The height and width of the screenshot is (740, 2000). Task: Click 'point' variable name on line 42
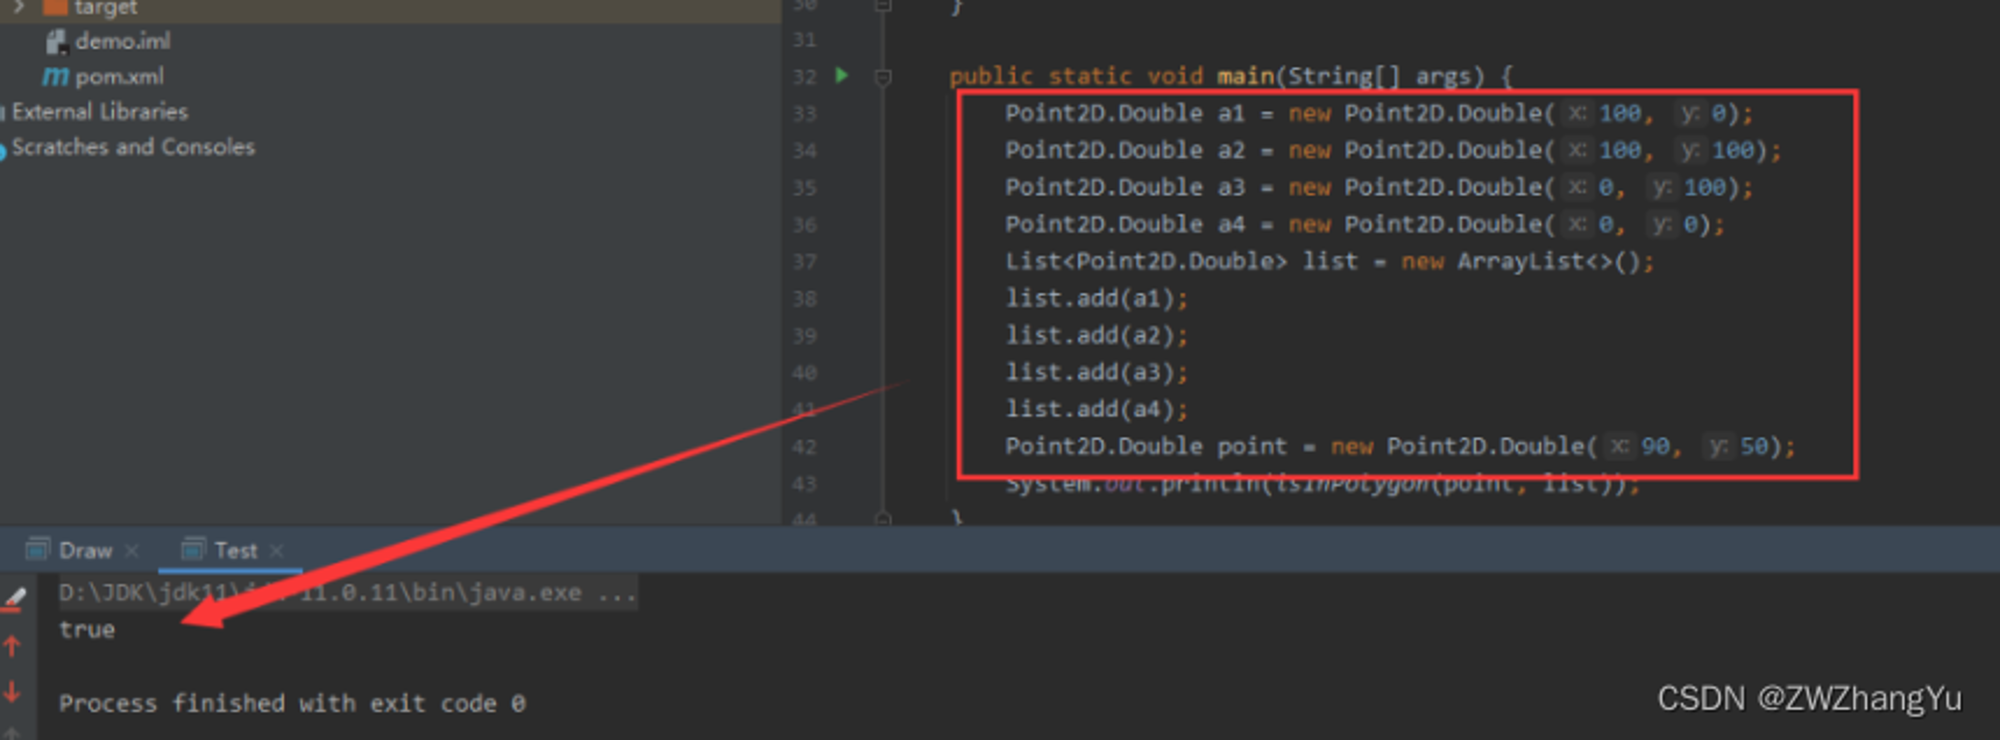coord(1252,446)
